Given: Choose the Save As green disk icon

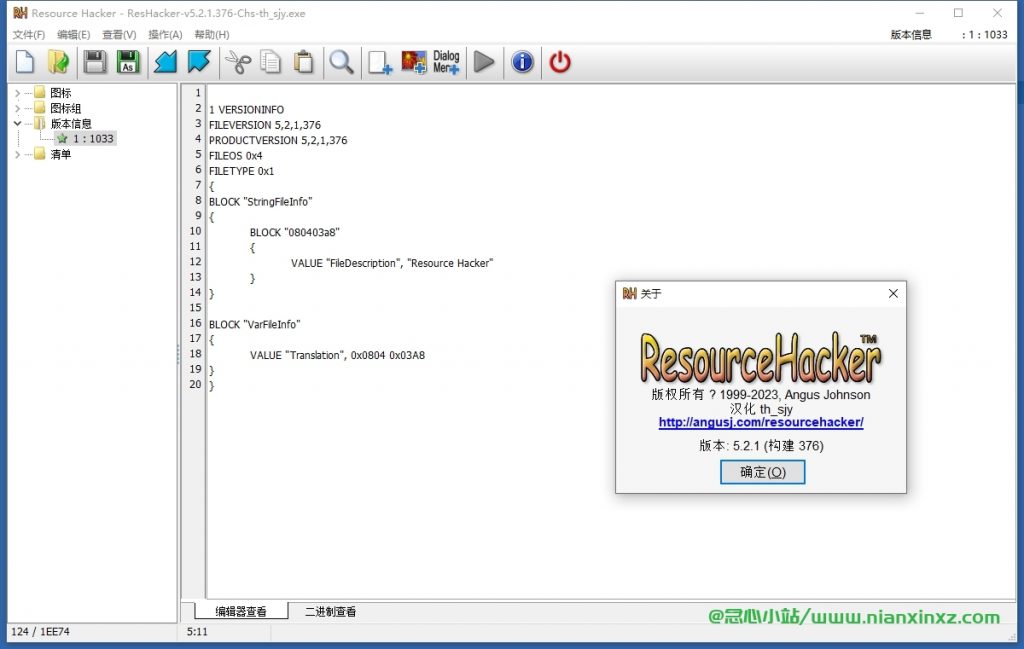Looking at the screenshot, I should (128, 62).
